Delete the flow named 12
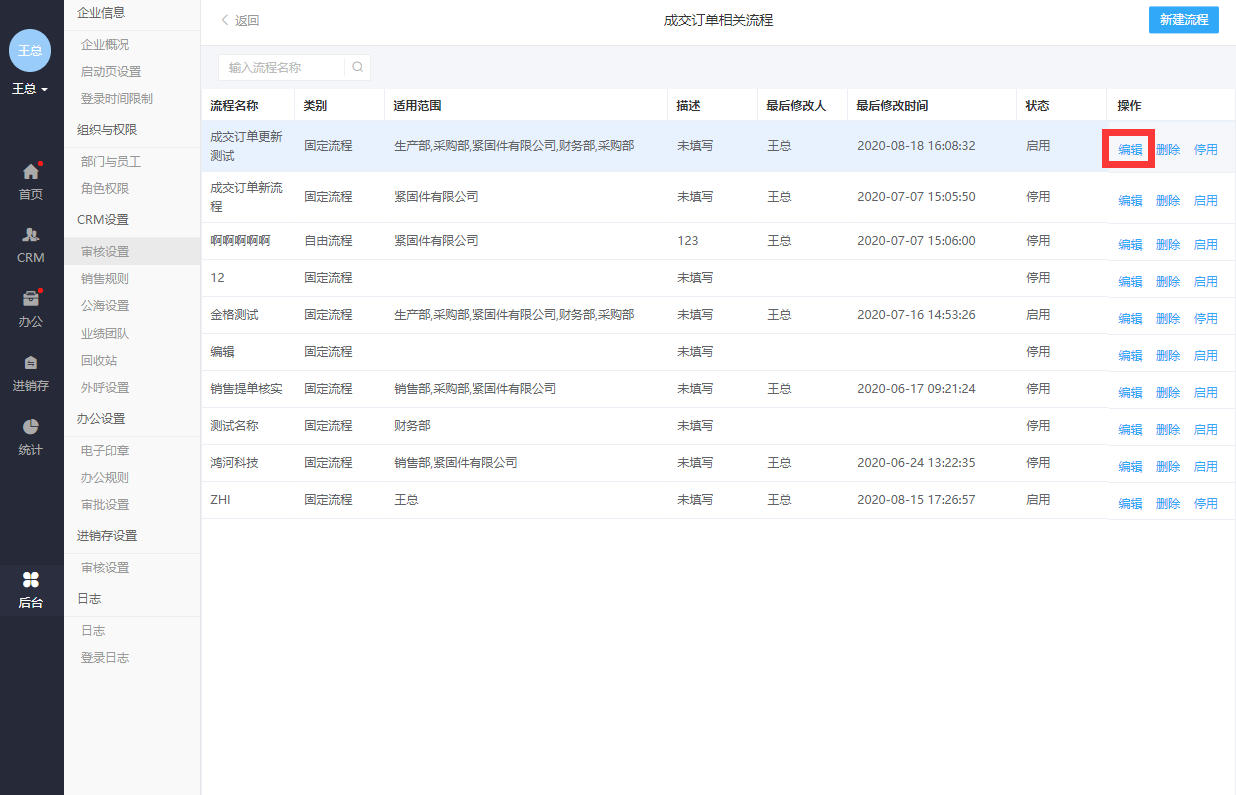1236x795 pixels. pyautogui.click(x=1168, y=282)
